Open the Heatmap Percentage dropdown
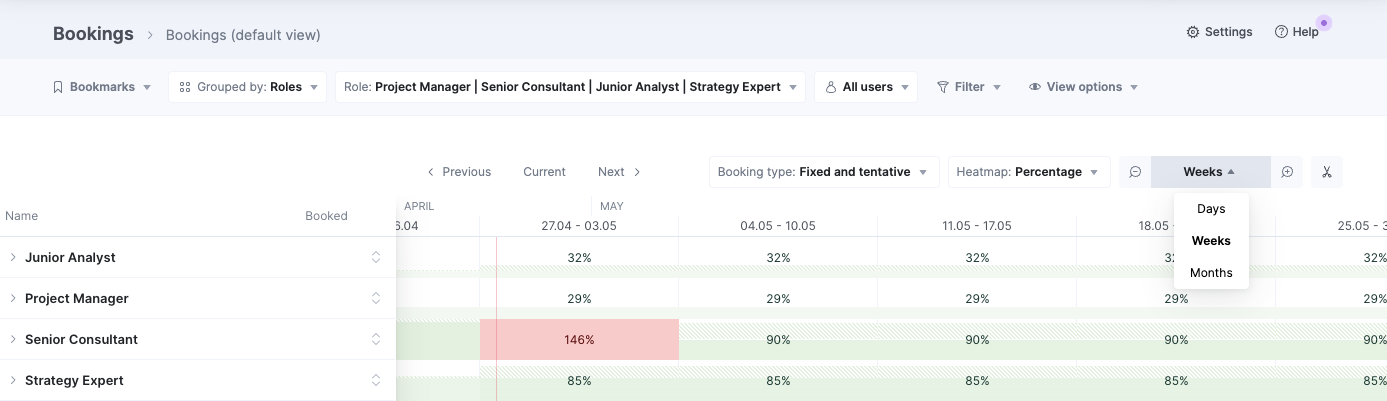 pyautogui.click(x=1028, y=172)
